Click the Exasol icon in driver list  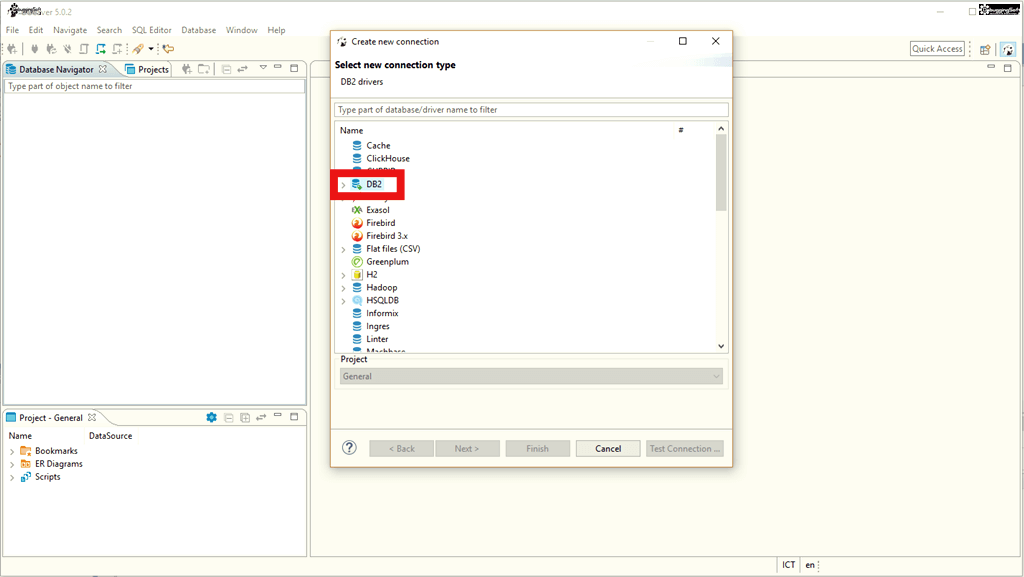pyautogui.click(x=357, y=210)
